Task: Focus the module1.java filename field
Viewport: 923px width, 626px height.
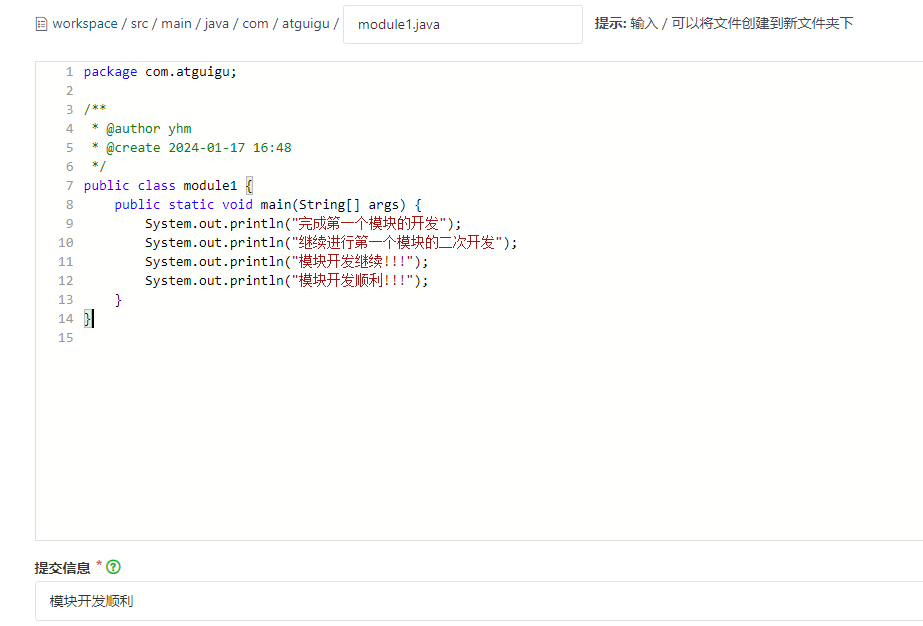Action: point(462,25)
